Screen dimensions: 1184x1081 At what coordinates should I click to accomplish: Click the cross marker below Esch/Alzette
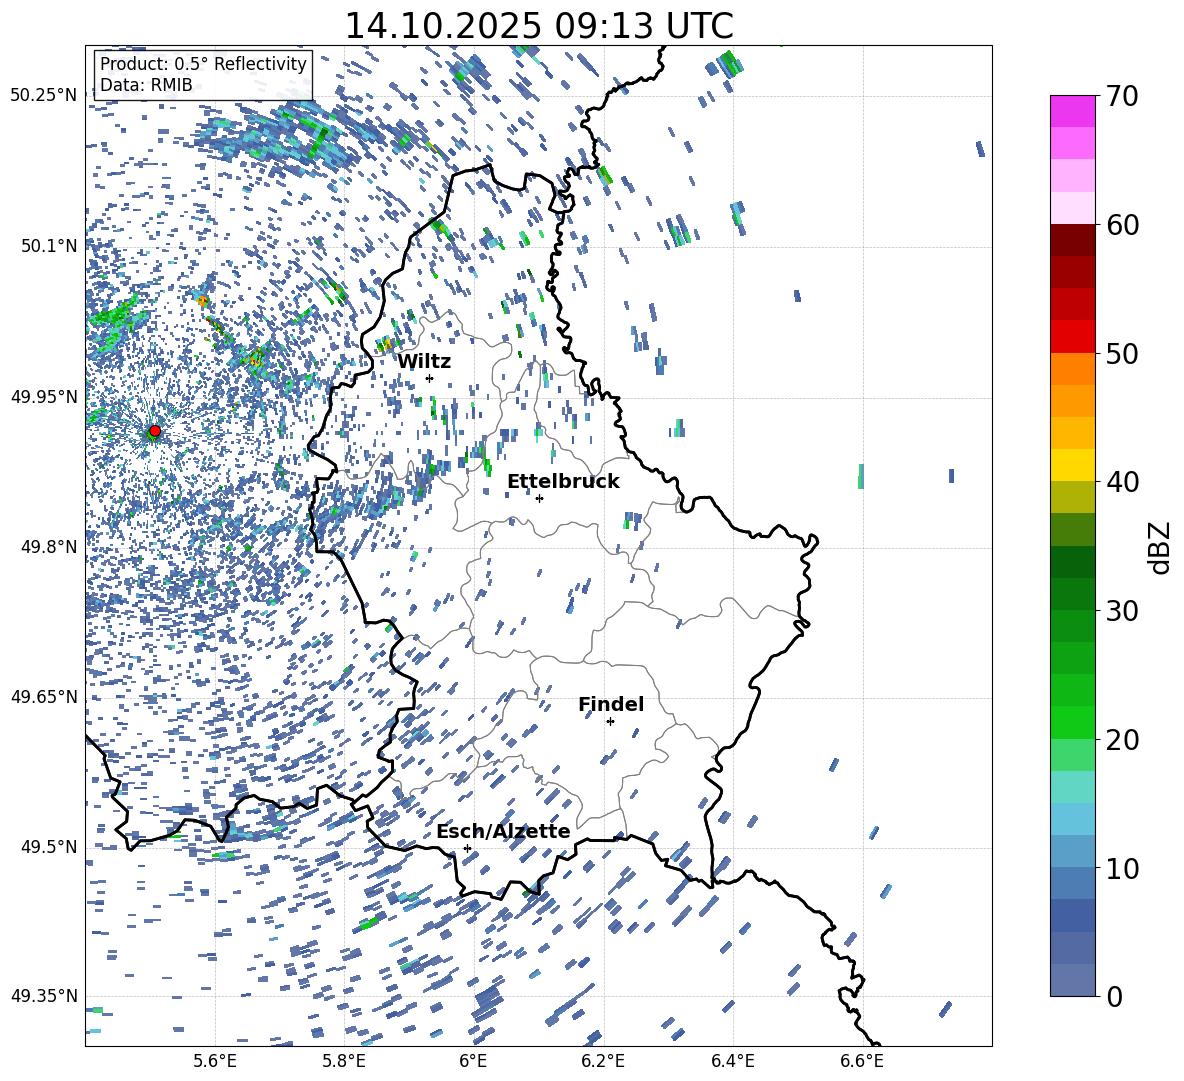tap(467, 848)
